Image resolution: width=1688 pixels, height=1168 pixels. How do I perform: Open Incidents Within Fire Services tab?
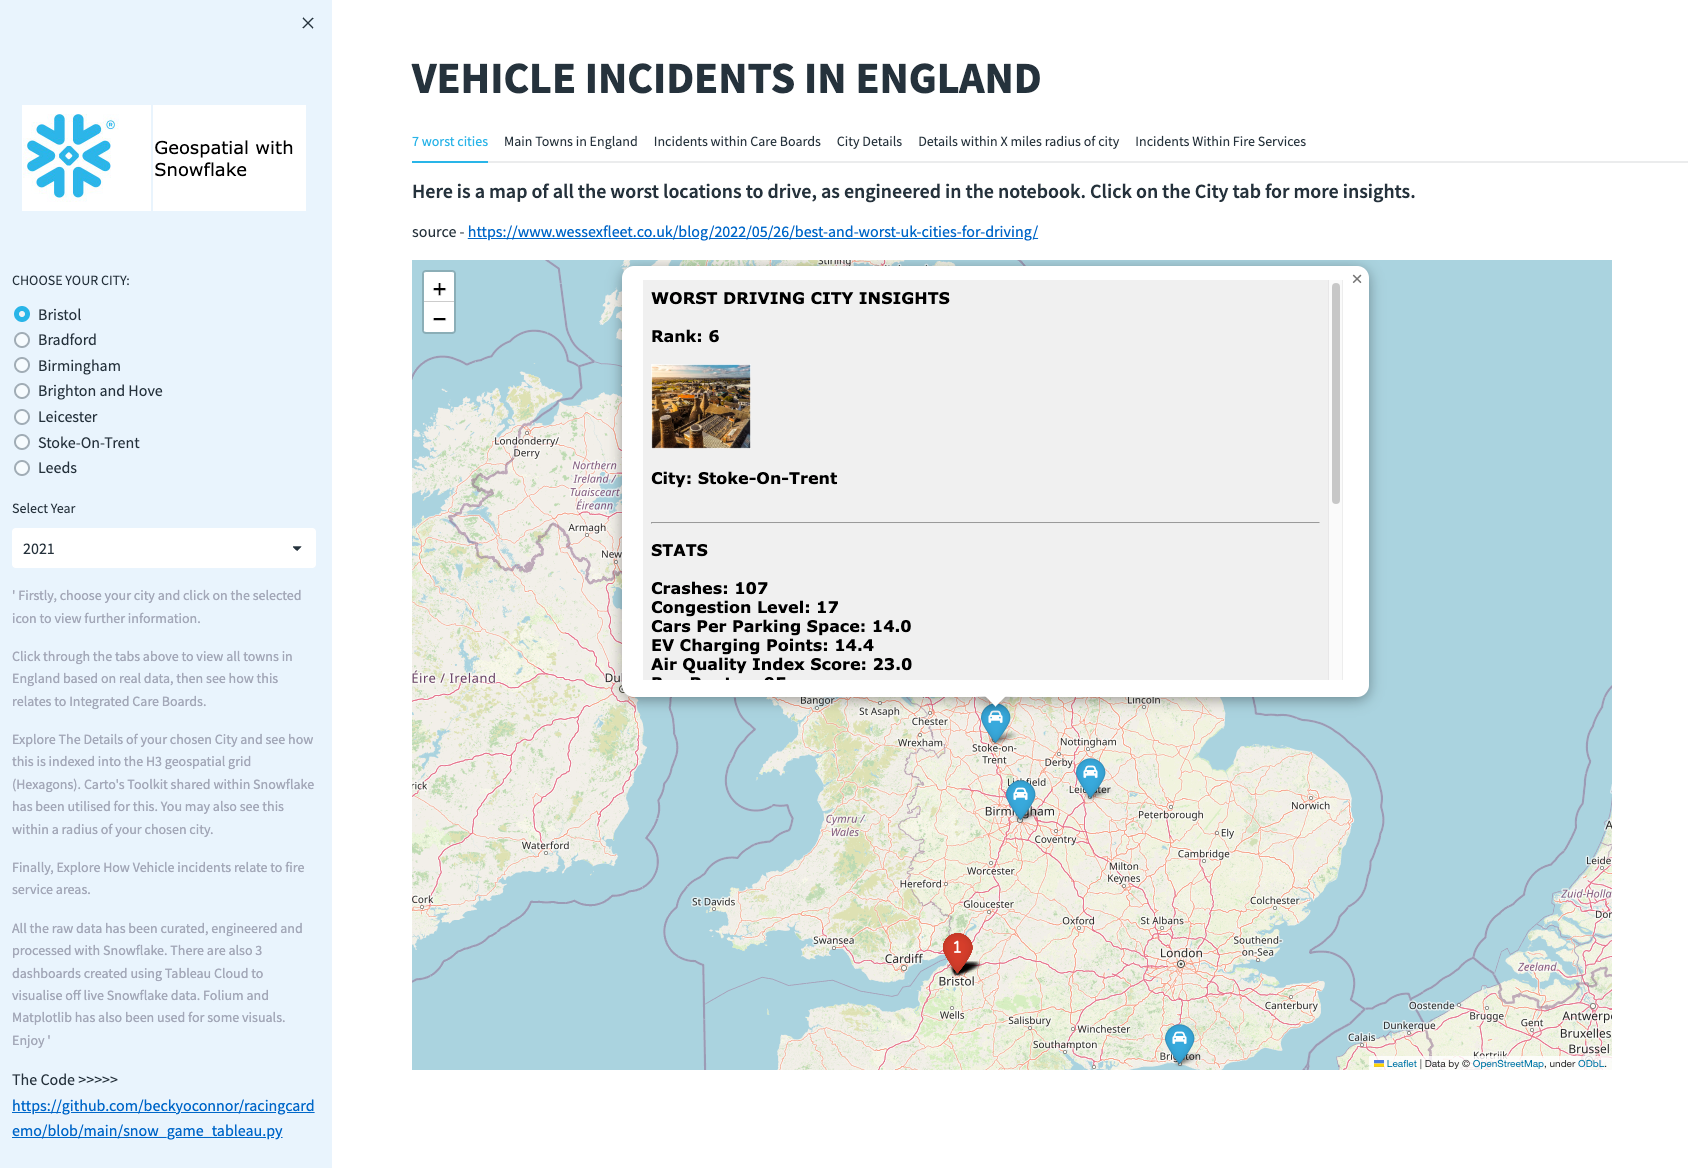pos(1220,142)
